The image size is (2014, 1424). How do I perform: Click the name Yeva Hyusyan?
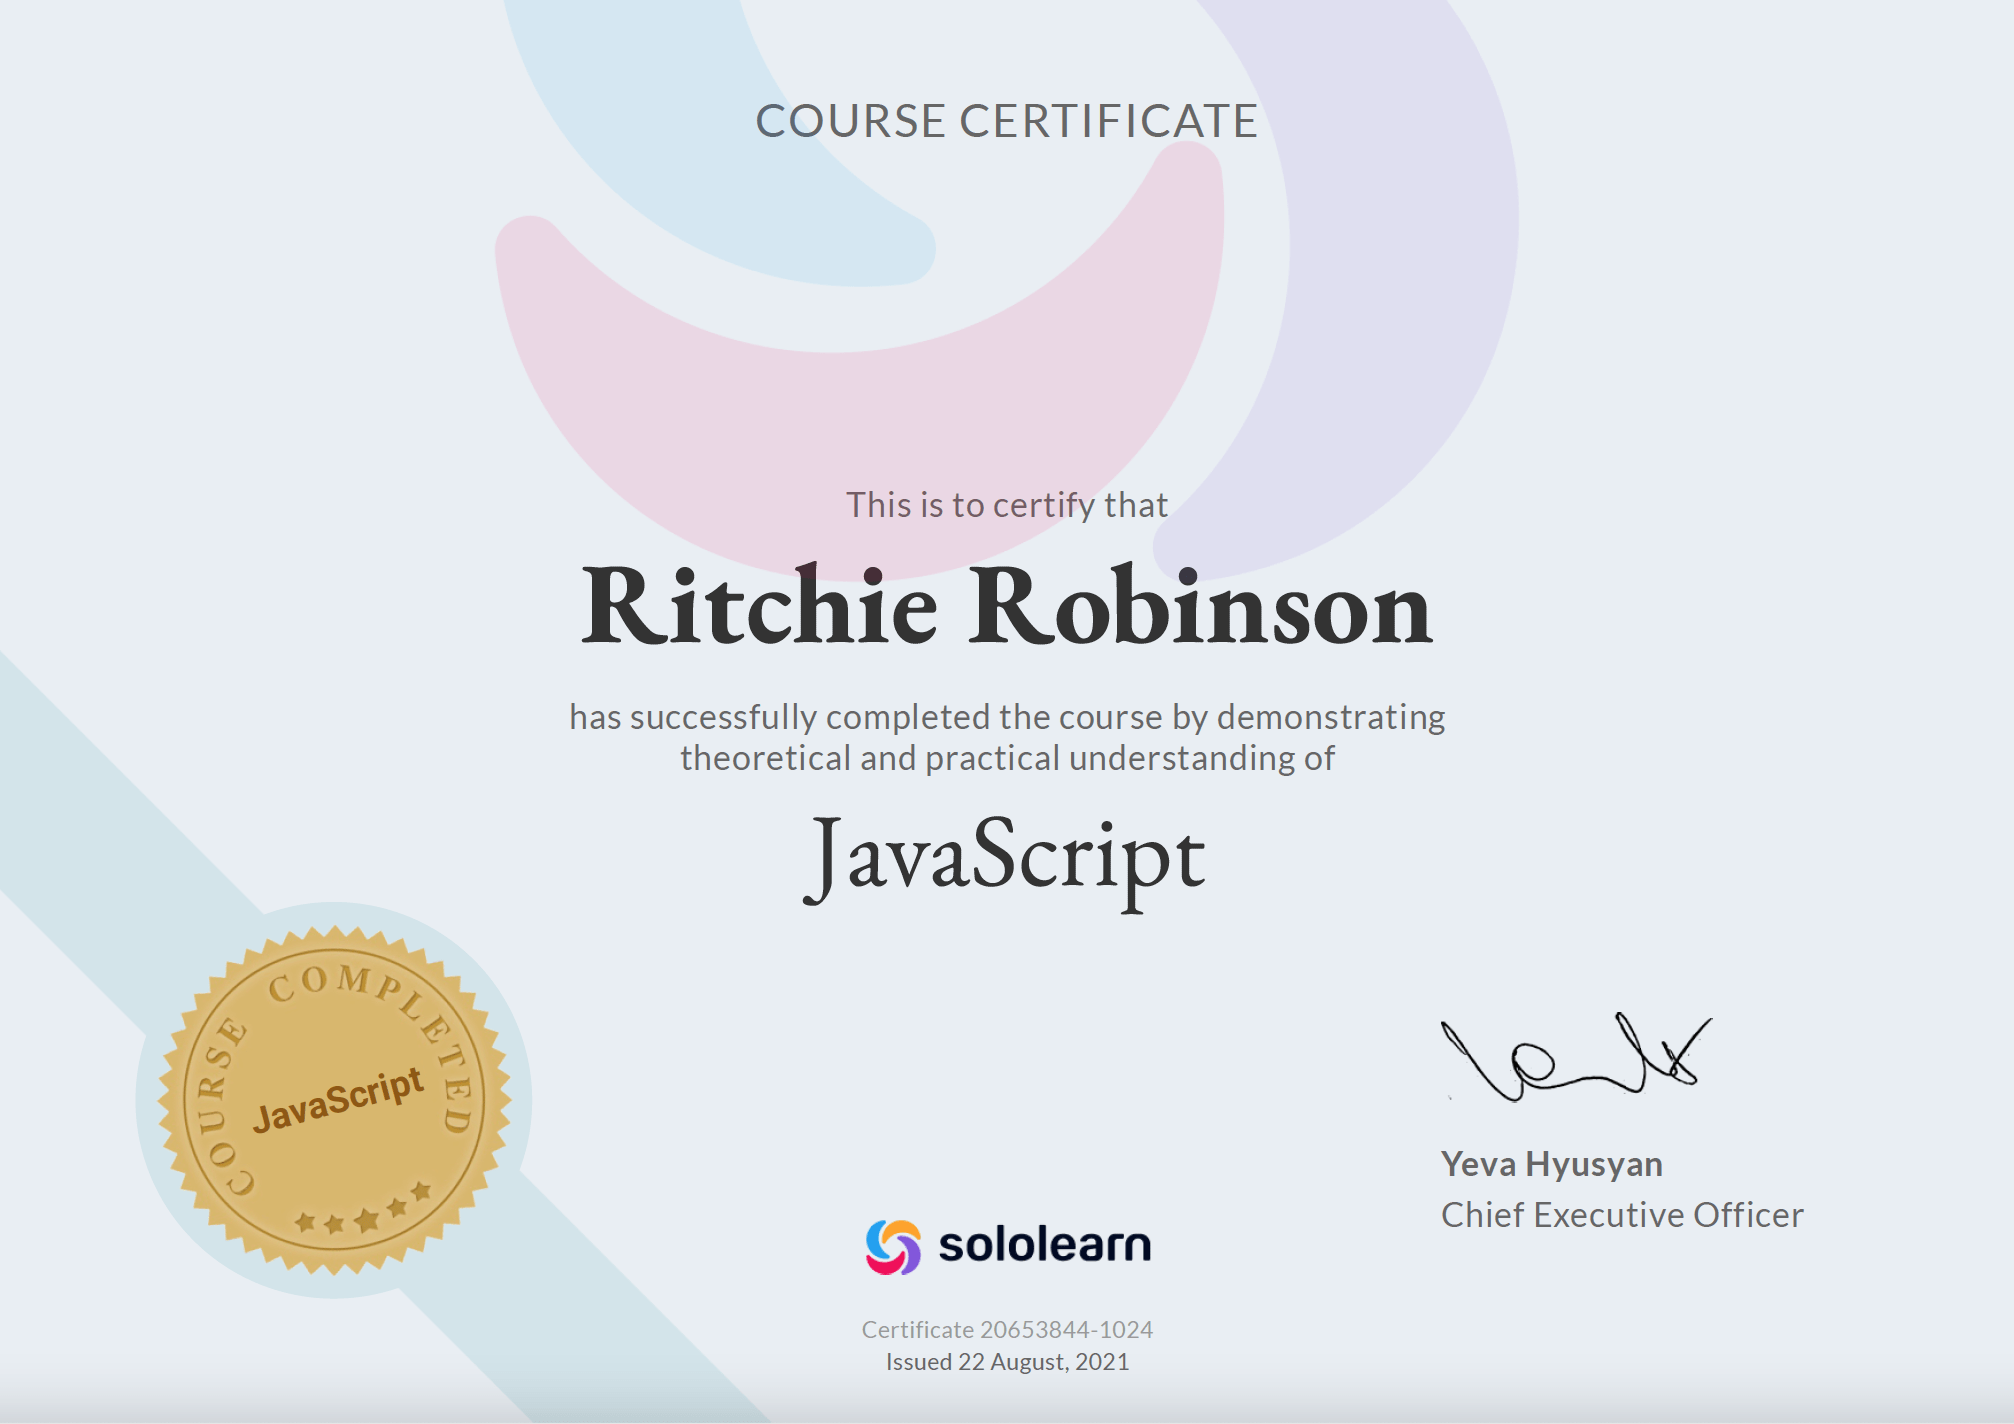pyautogui.click(x=1552, y=1164)
